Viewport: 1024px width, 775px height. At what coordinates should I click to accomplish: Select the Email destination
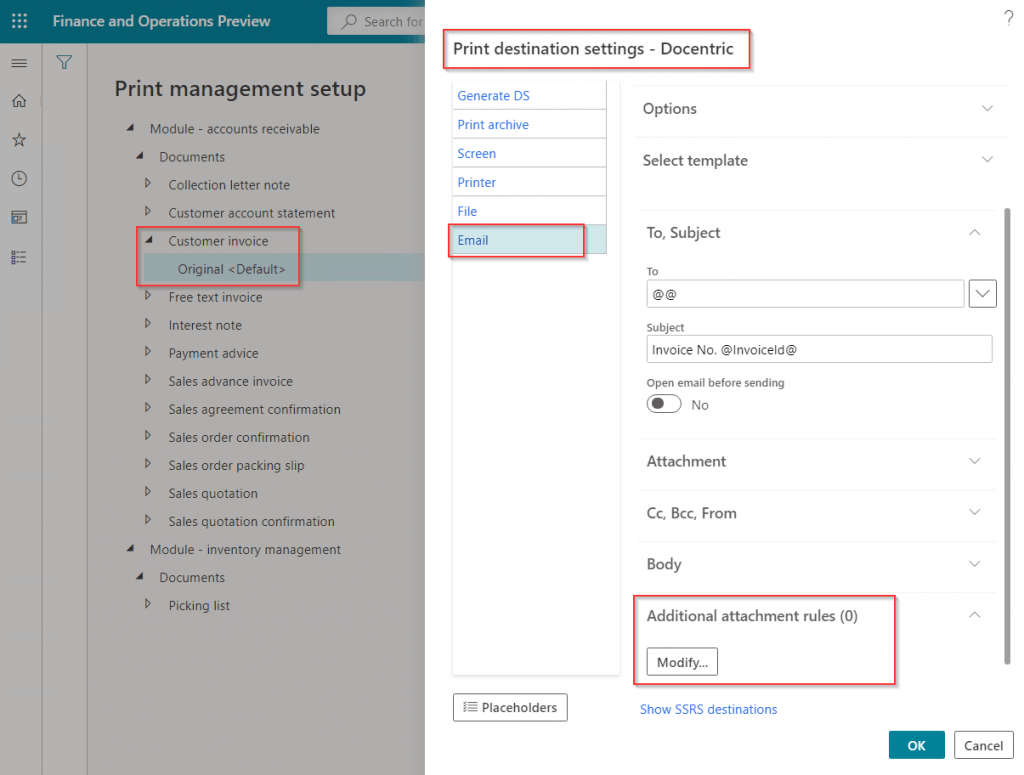click(x=516, y=240)
